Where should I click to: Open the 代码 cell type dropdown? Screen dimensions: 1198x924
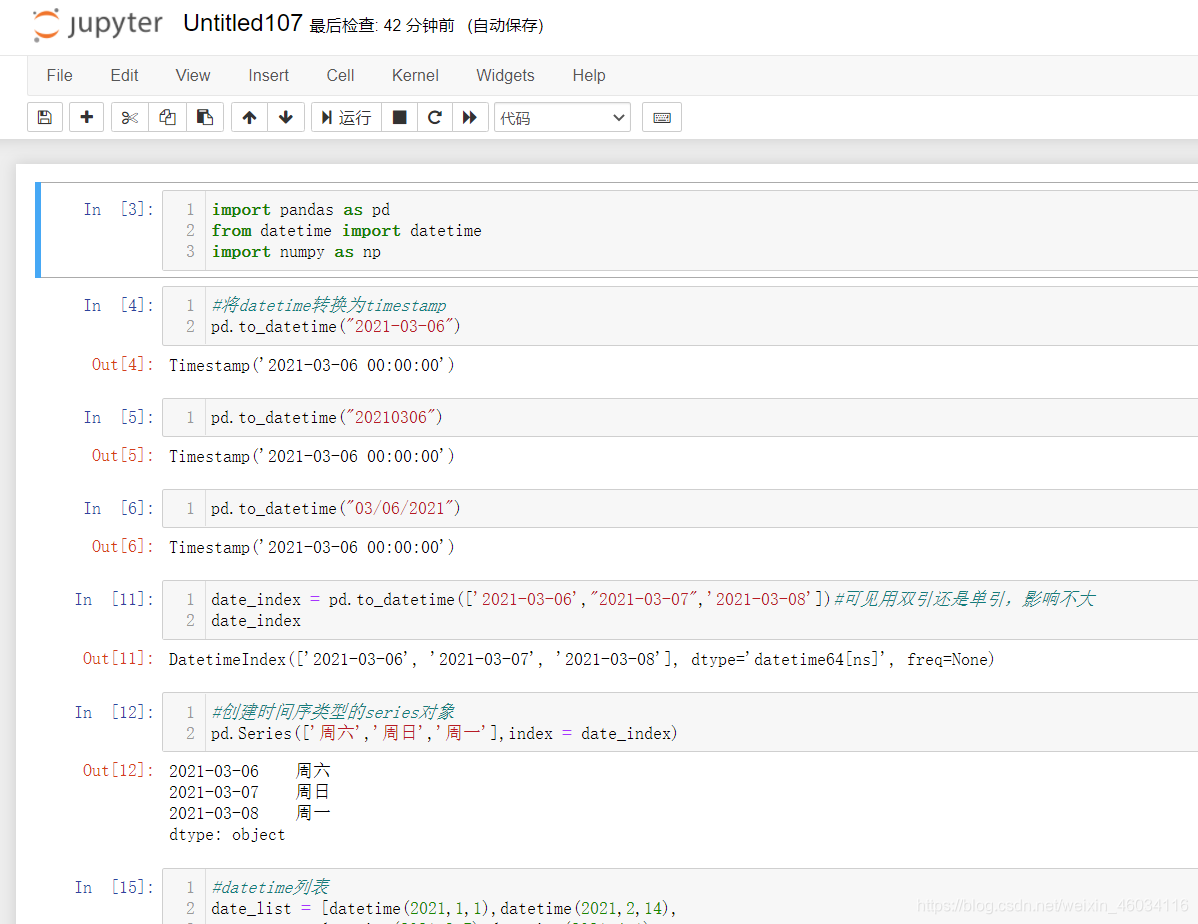tap(562, 117)
